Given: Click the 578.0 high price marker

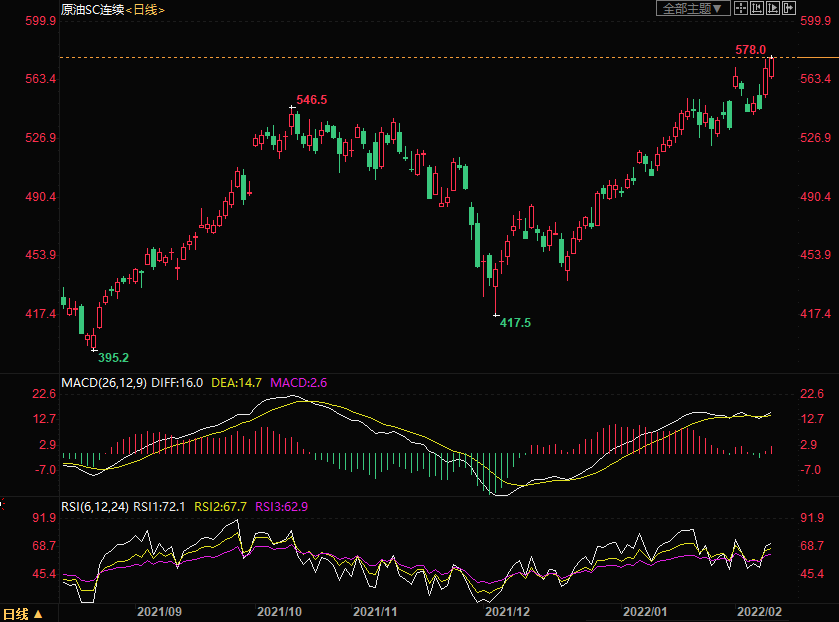Looking at the screenshot, I should click(750, 49).
